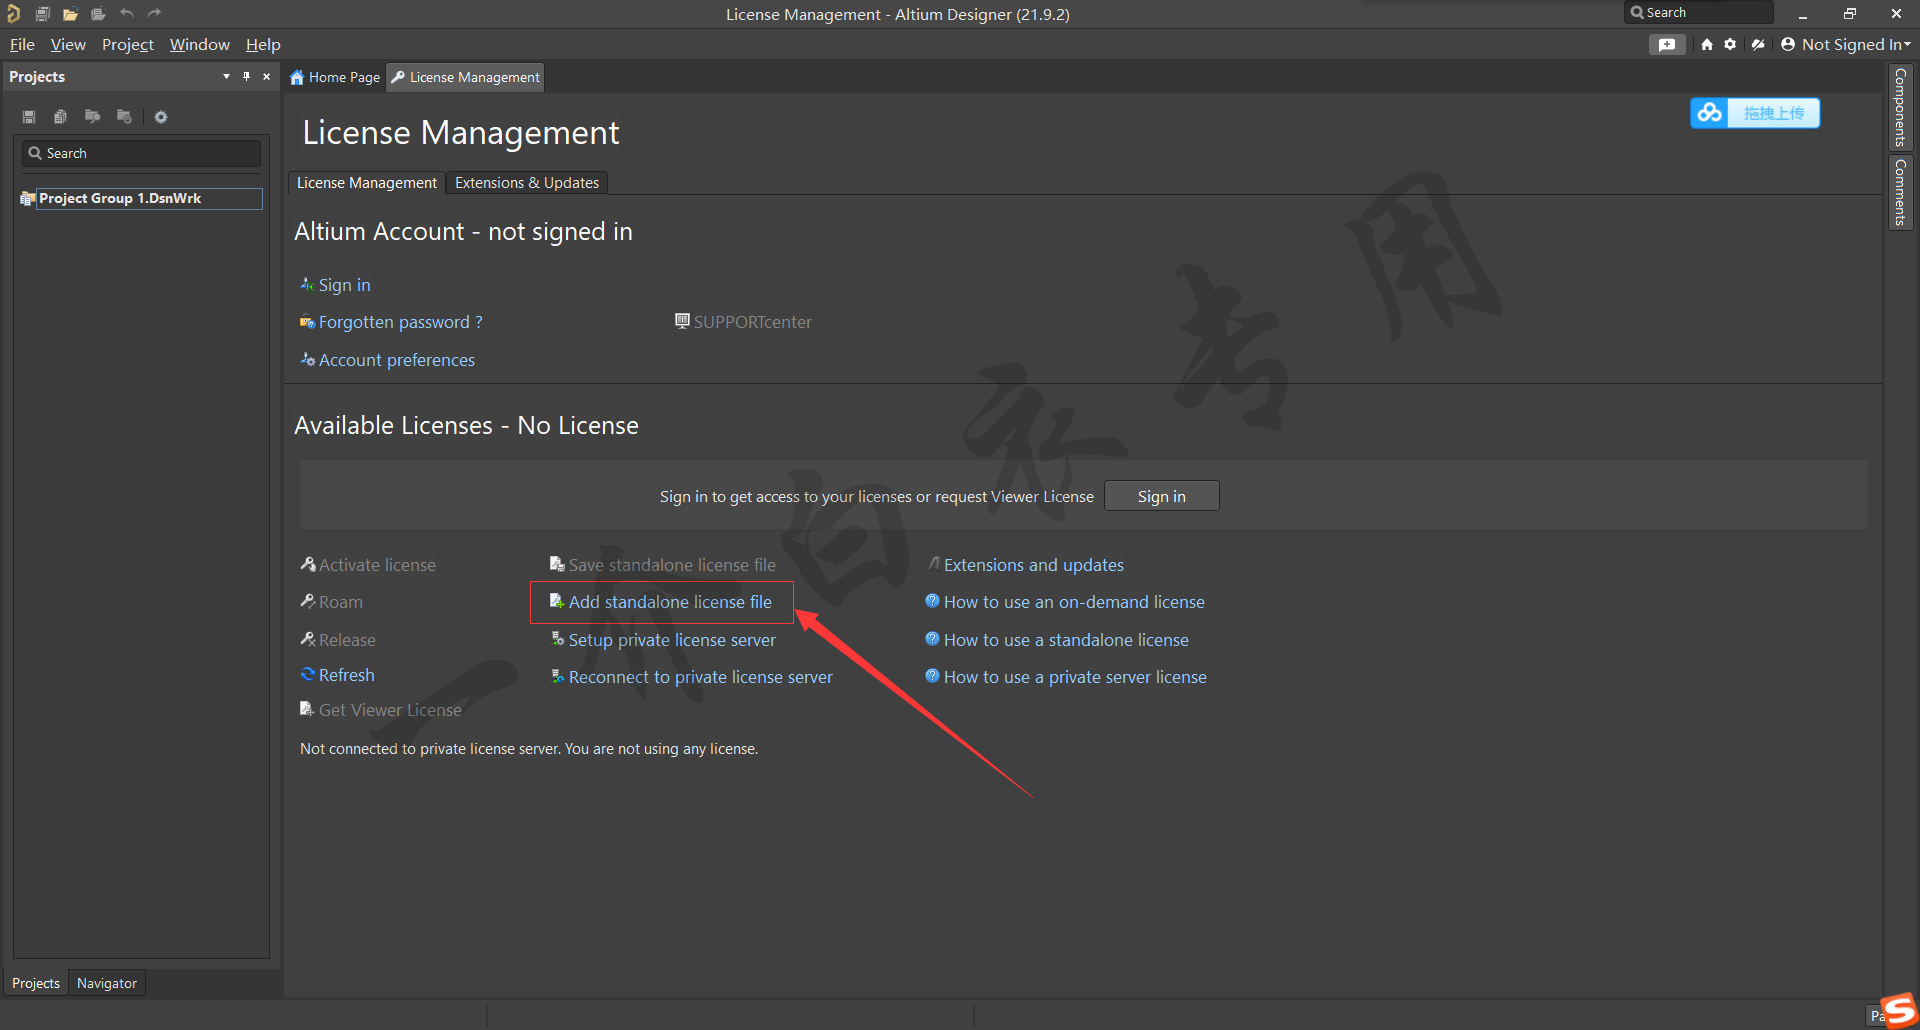Open Projects panel settings gear

(161, 117)
